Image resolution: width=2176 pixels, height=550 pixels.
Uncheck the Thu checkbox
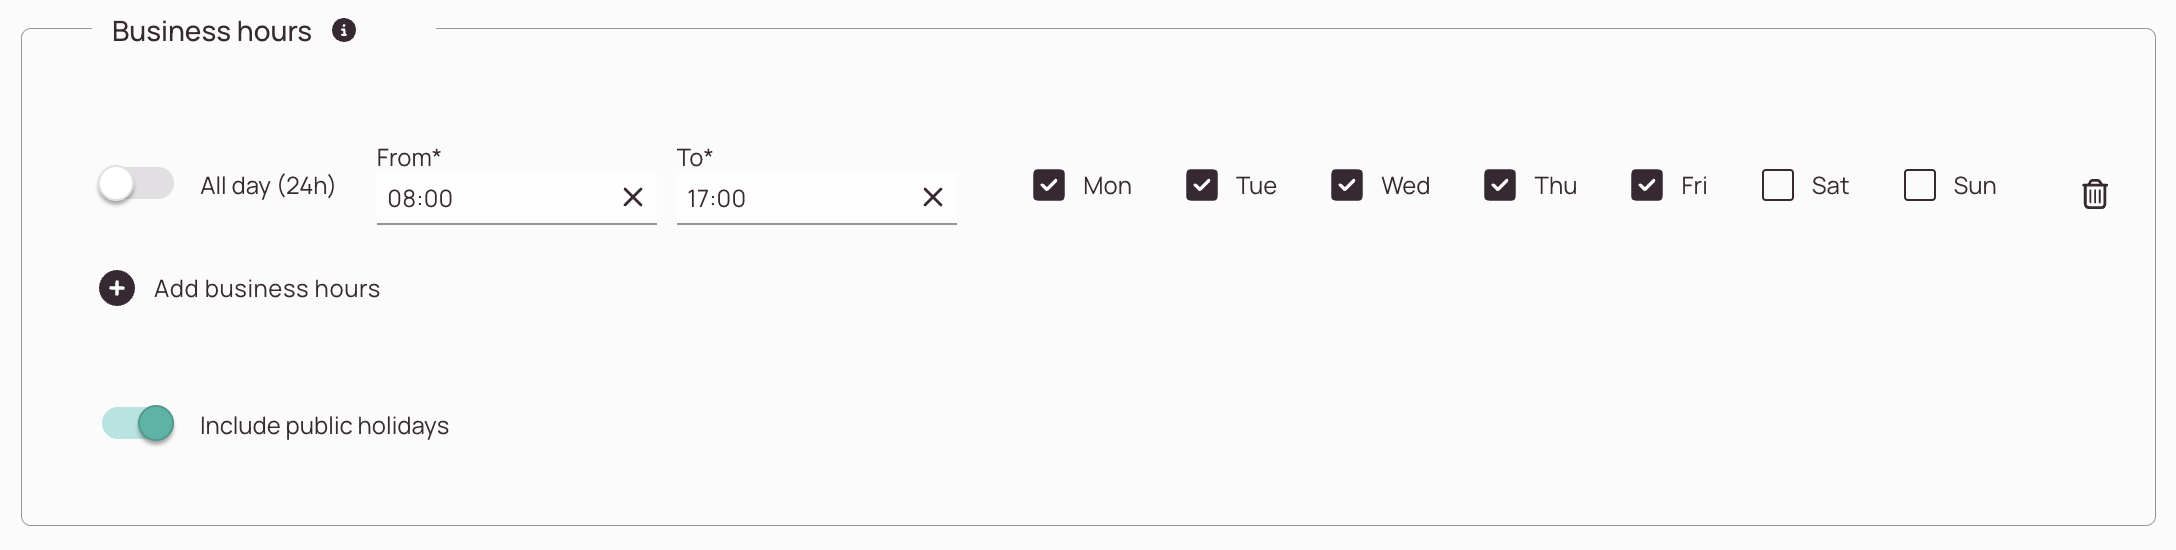1500,186
